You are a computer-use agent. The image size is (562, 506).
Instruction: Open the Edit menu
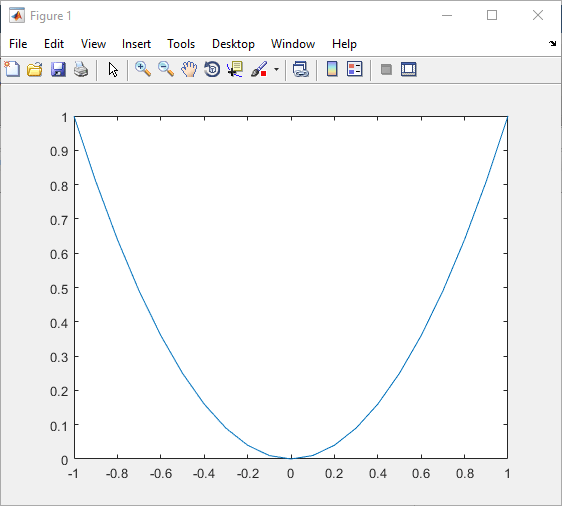[54, 44]
